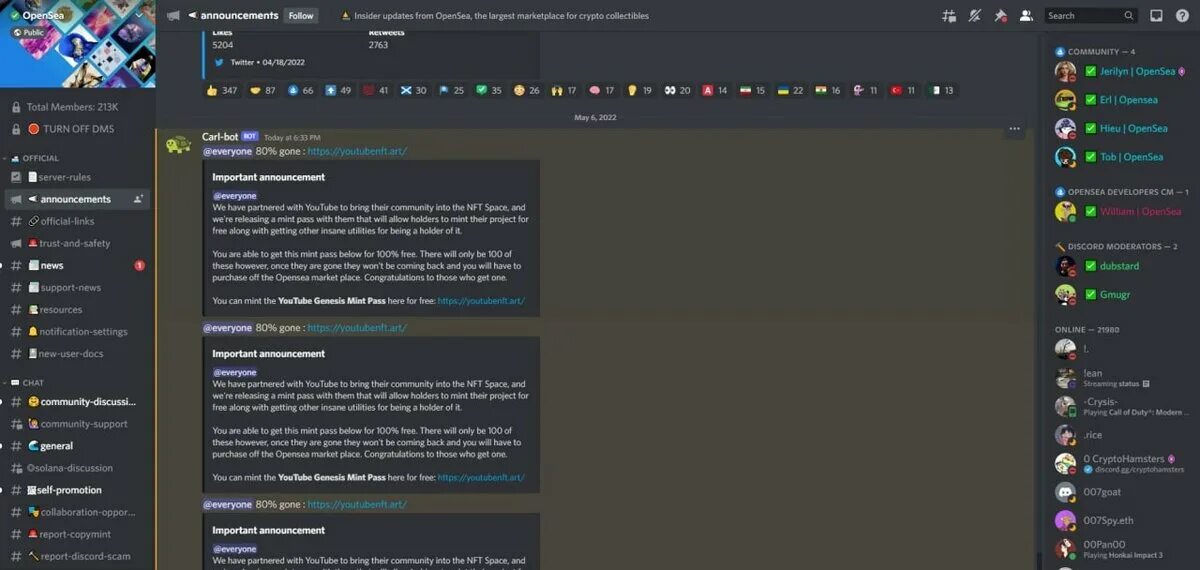This screenshot has width=1200, height=570.
Task: Click the Follow button for announcements
Action: point(301,16)
